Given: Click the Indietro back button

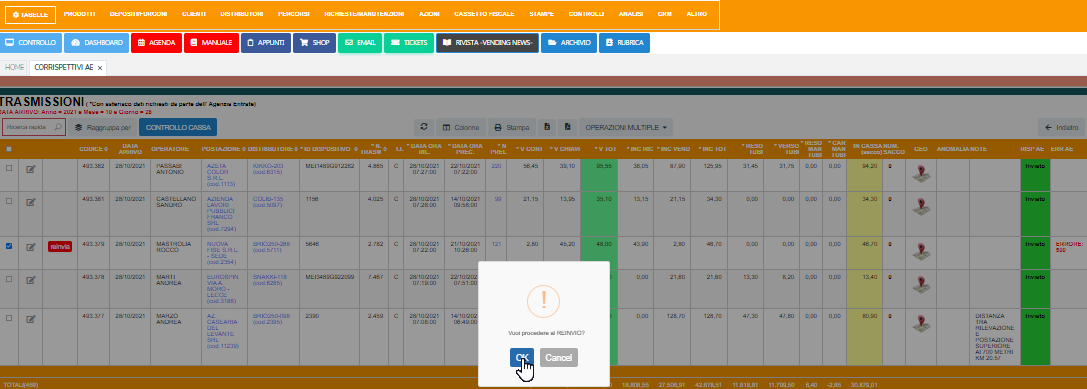Looking at the screenshot, I should [x=1061, y=128].
